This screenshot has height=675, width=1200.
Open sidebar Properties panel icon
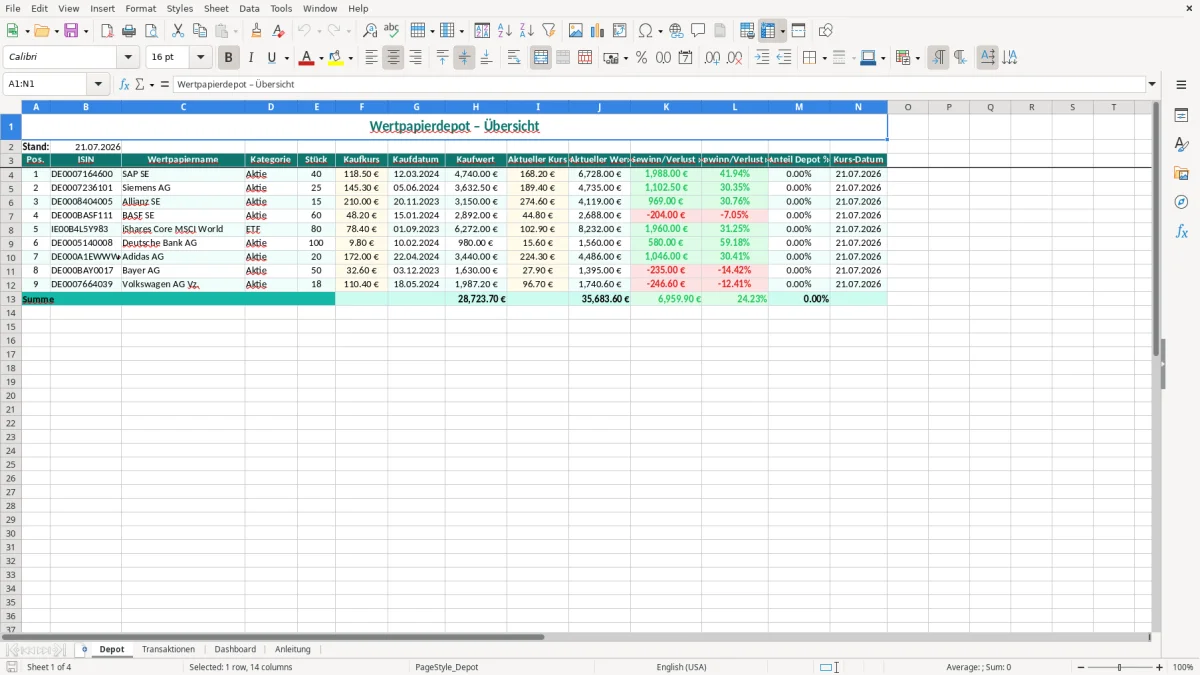click(x=1181, y=115)
